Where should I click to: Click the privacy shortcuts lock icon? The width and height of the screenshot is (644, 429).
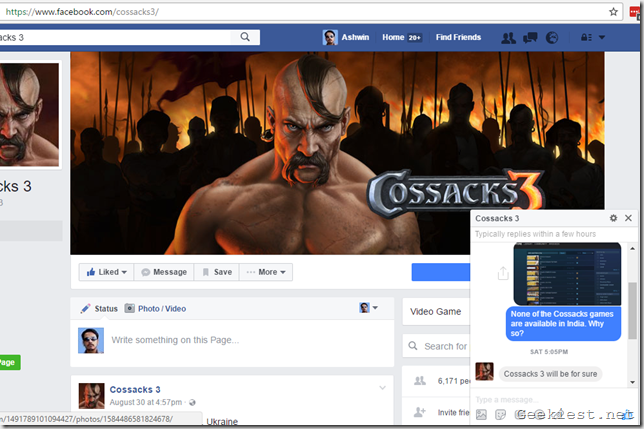[x=583, y=38]
